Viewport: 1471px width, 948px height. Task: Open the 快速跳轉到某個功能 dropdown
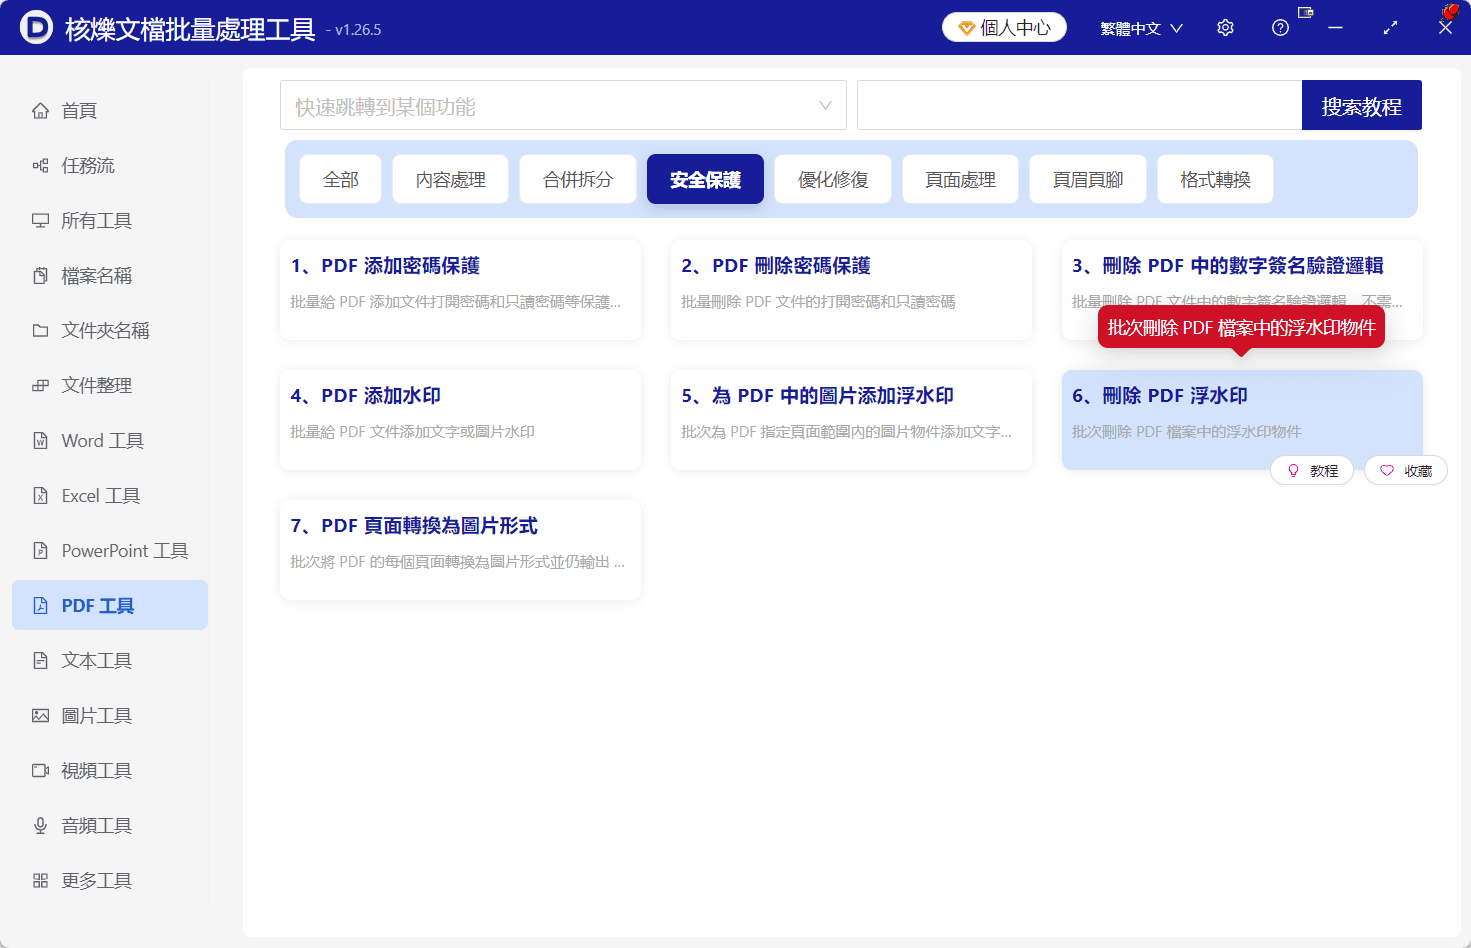coord(563,105)
